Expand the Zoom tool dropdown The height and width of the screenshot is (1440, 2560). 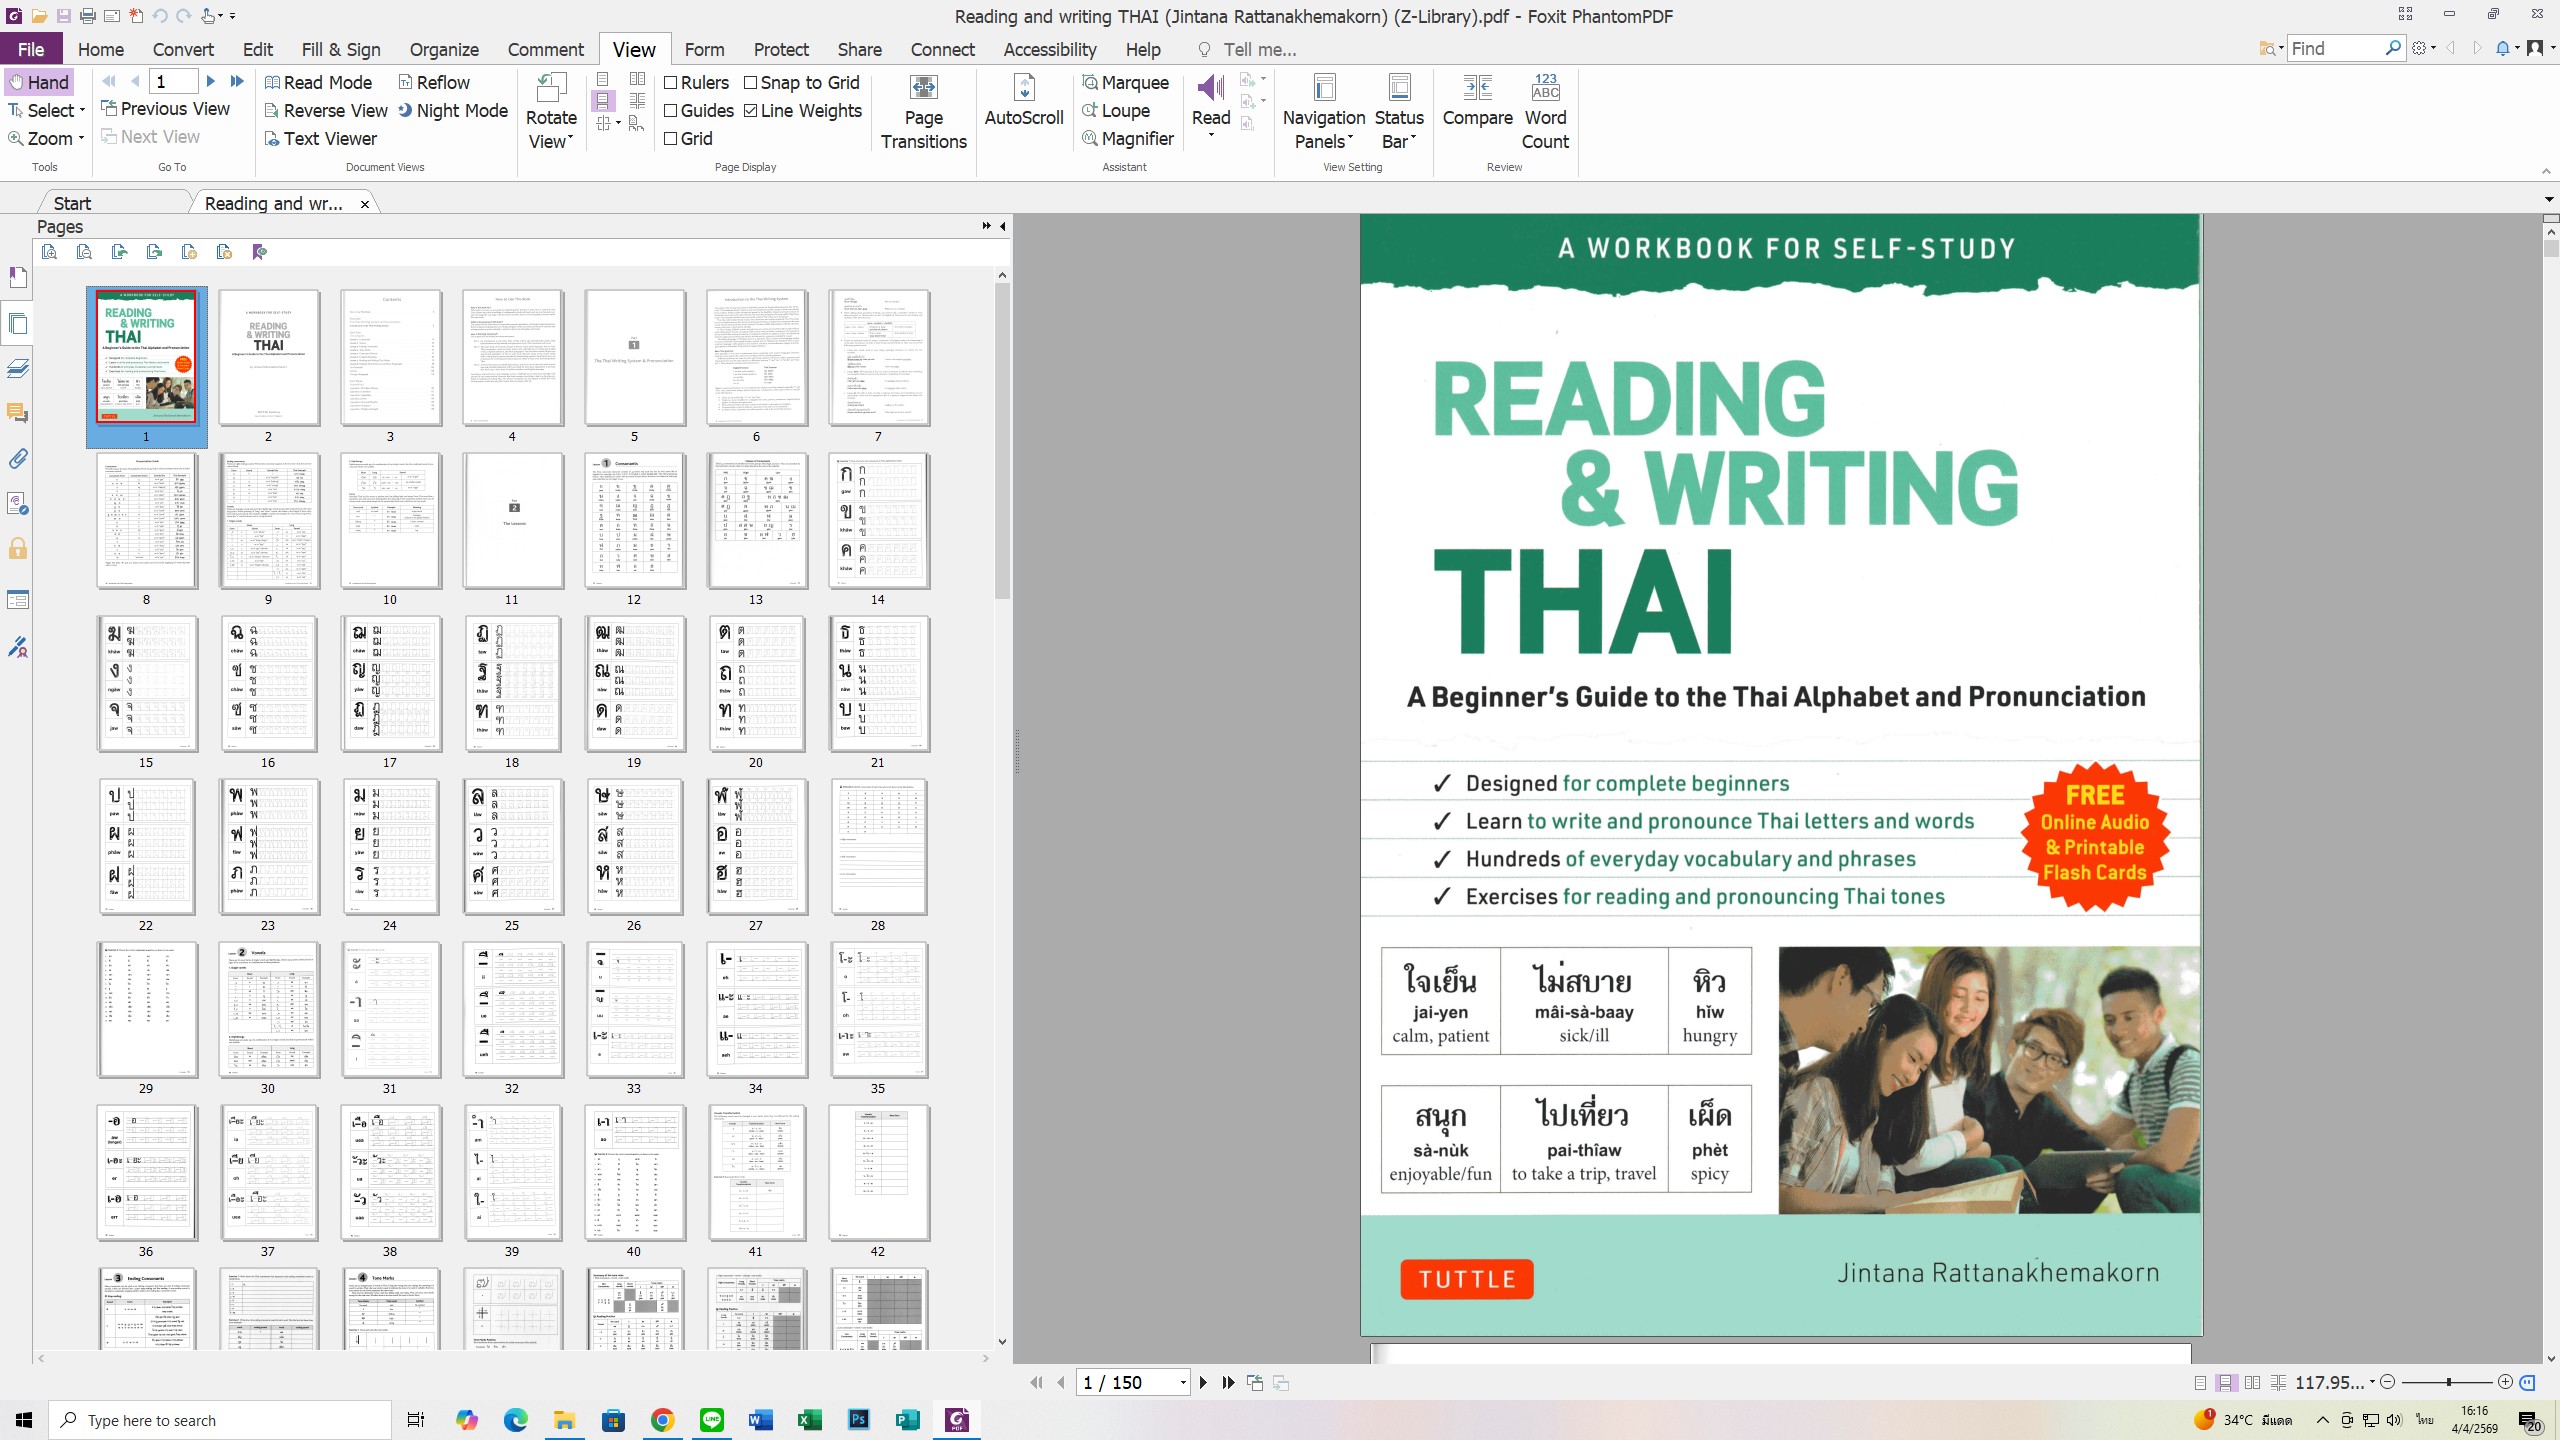point(81,138)
